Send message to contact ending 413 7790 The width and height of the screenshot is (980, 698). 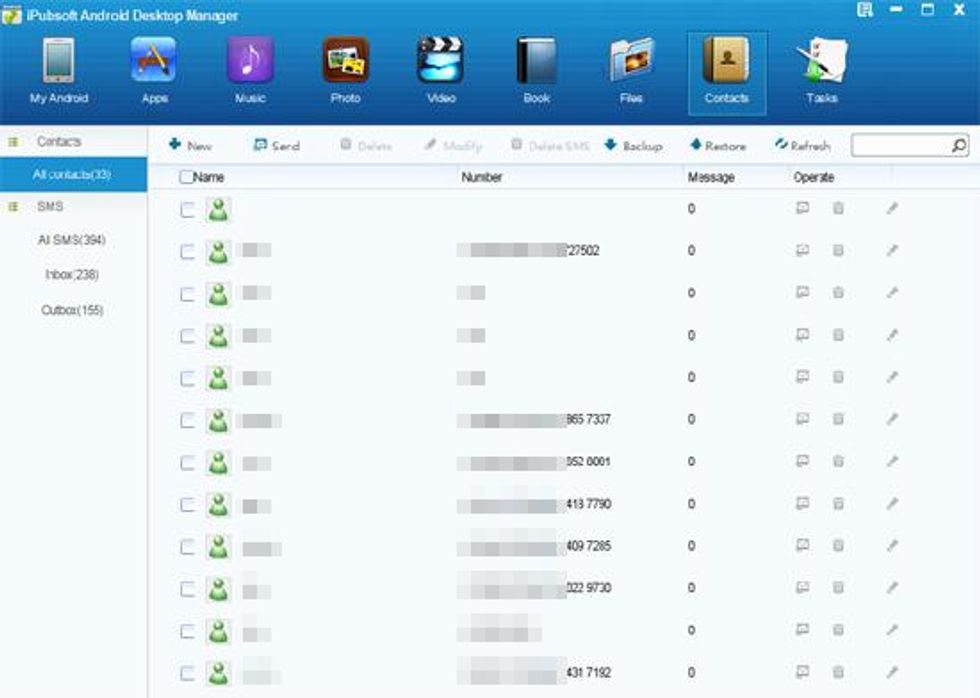pyautogui.click(x=802, y=504)
